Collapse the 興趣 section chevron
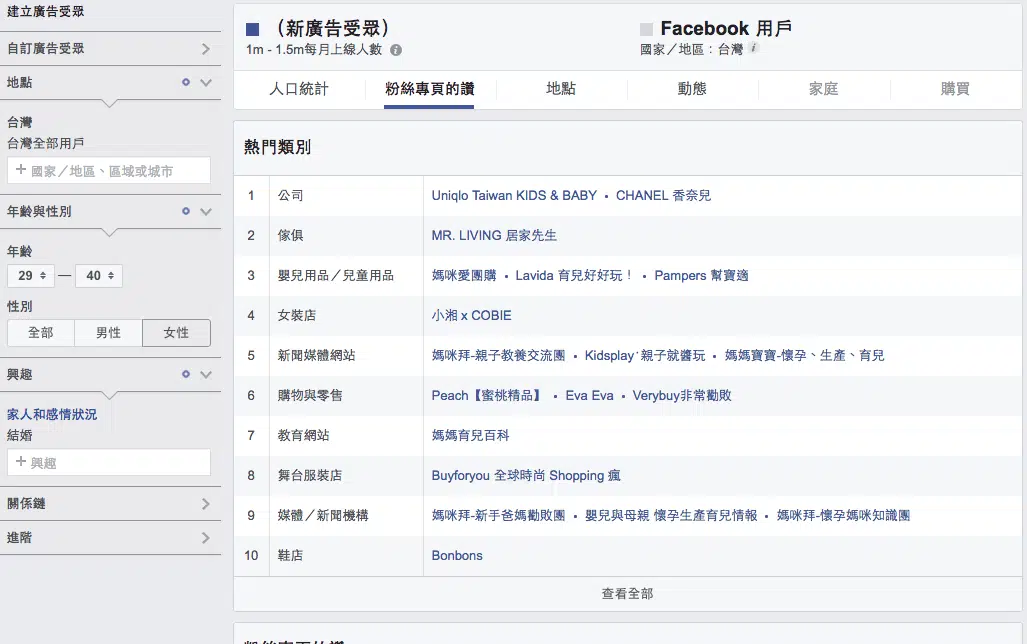The width and height of the screenshot is (1027, 644). 206,375
